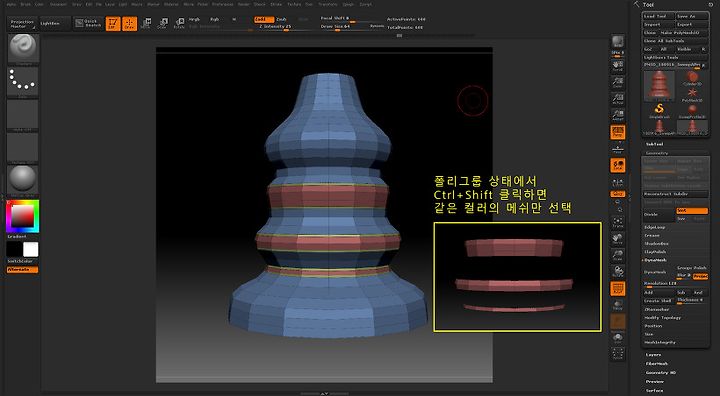
Task: Click Make PolyMesh3D button
Action: 683,33
